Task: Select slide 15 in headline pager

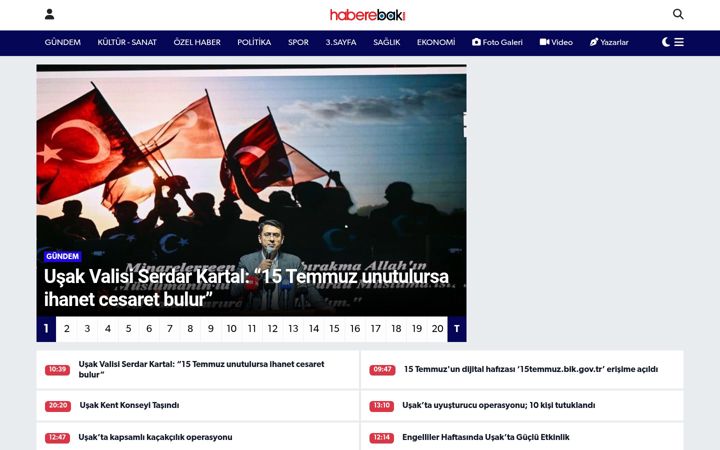Action: (334, 329)
